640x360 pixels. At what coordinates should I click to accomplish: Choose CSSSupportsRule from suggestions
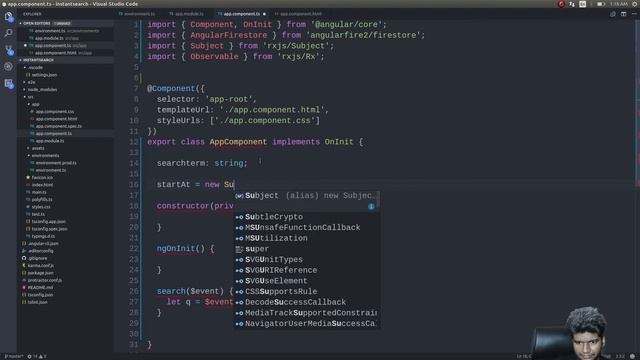(x=306, y=292)
